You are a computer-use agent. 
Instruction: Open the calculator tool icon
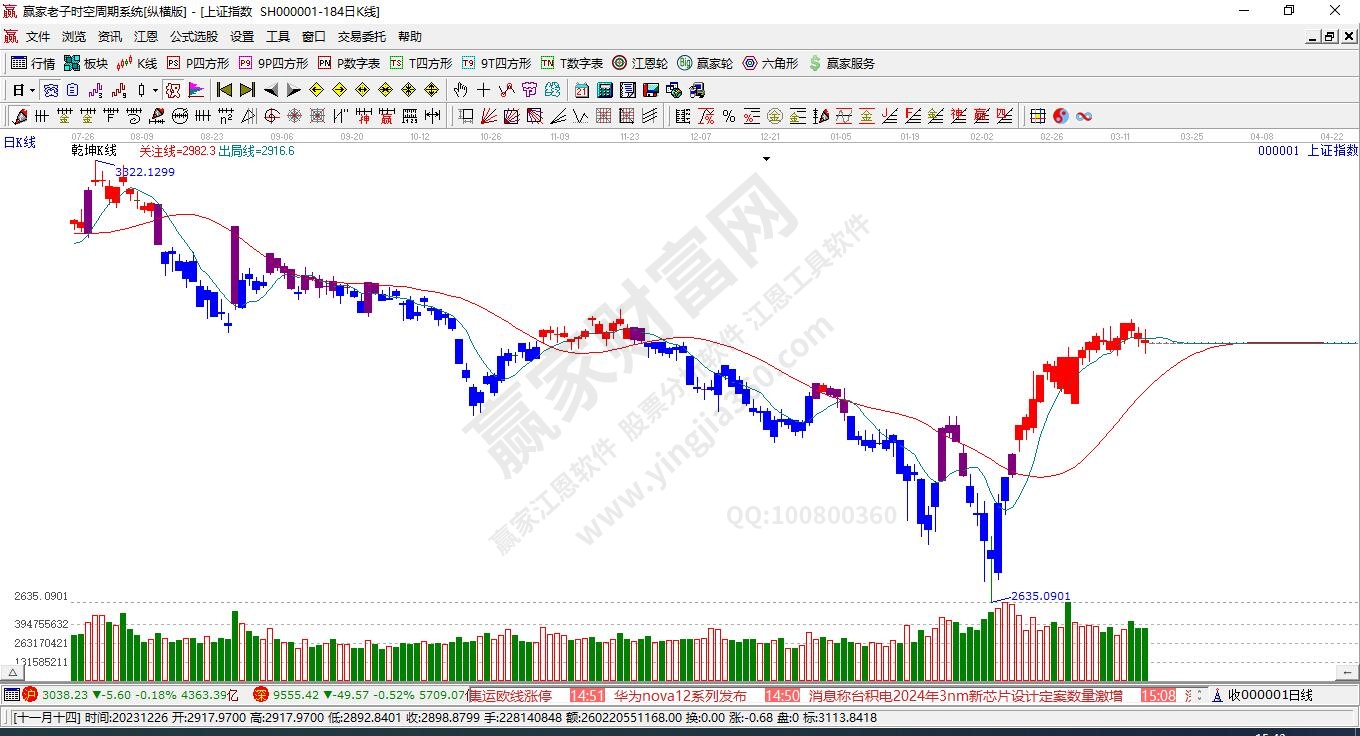[x=604, y=90]
